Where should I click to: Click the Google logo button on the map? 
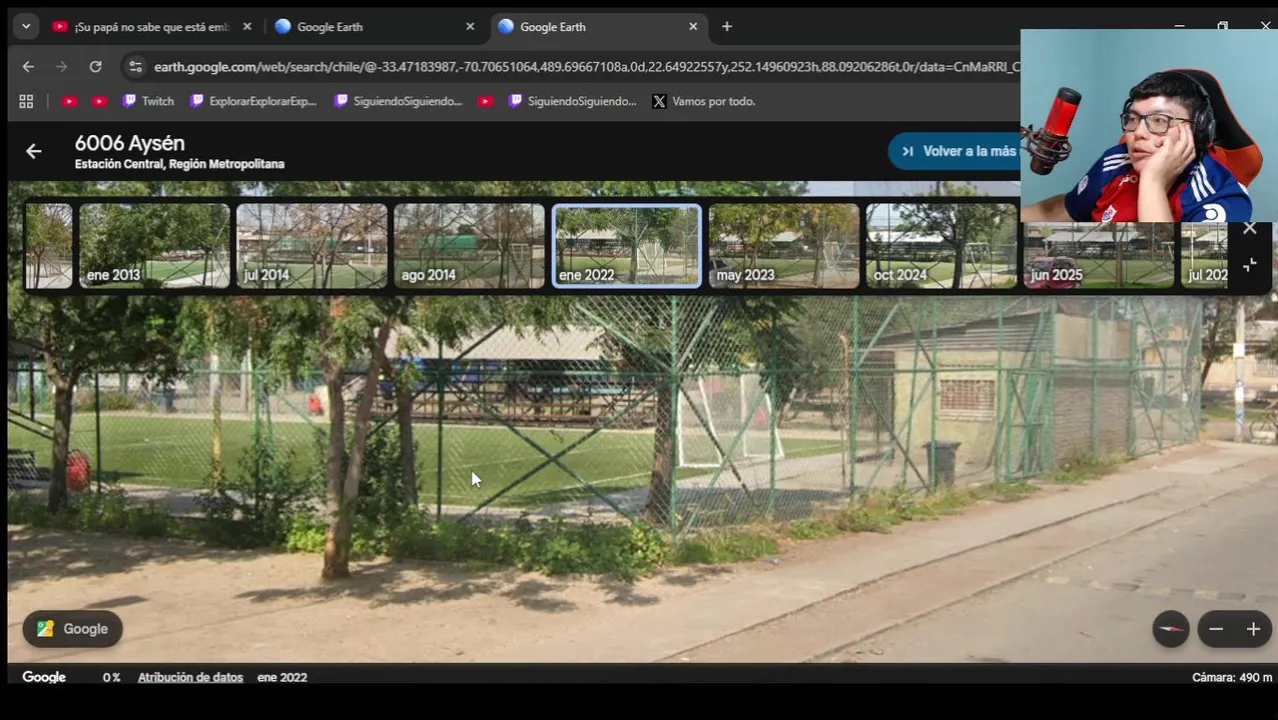[72, 629]
